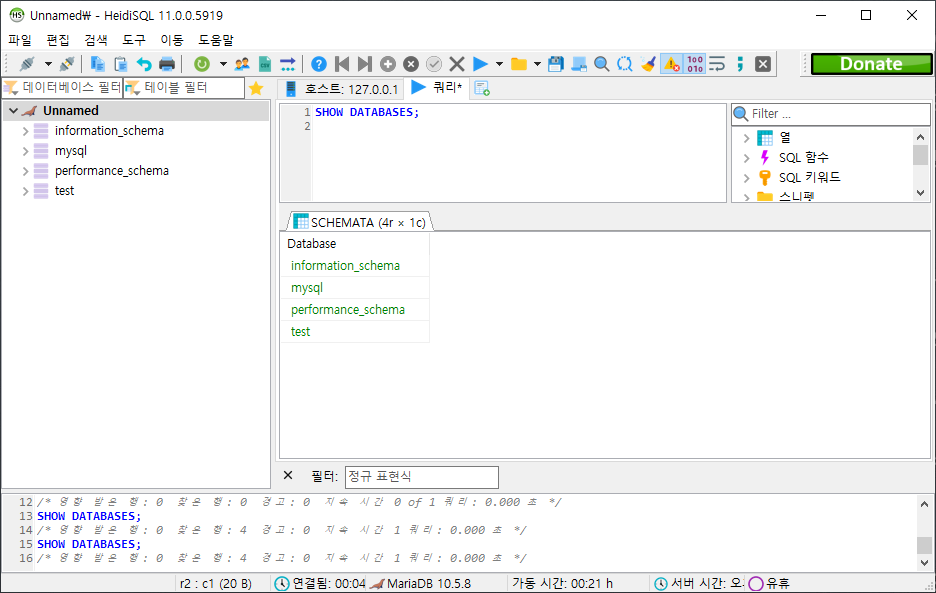Expand the information_schema tree node
This screenshot has width=936, height=593.
[x=25, y=131]
